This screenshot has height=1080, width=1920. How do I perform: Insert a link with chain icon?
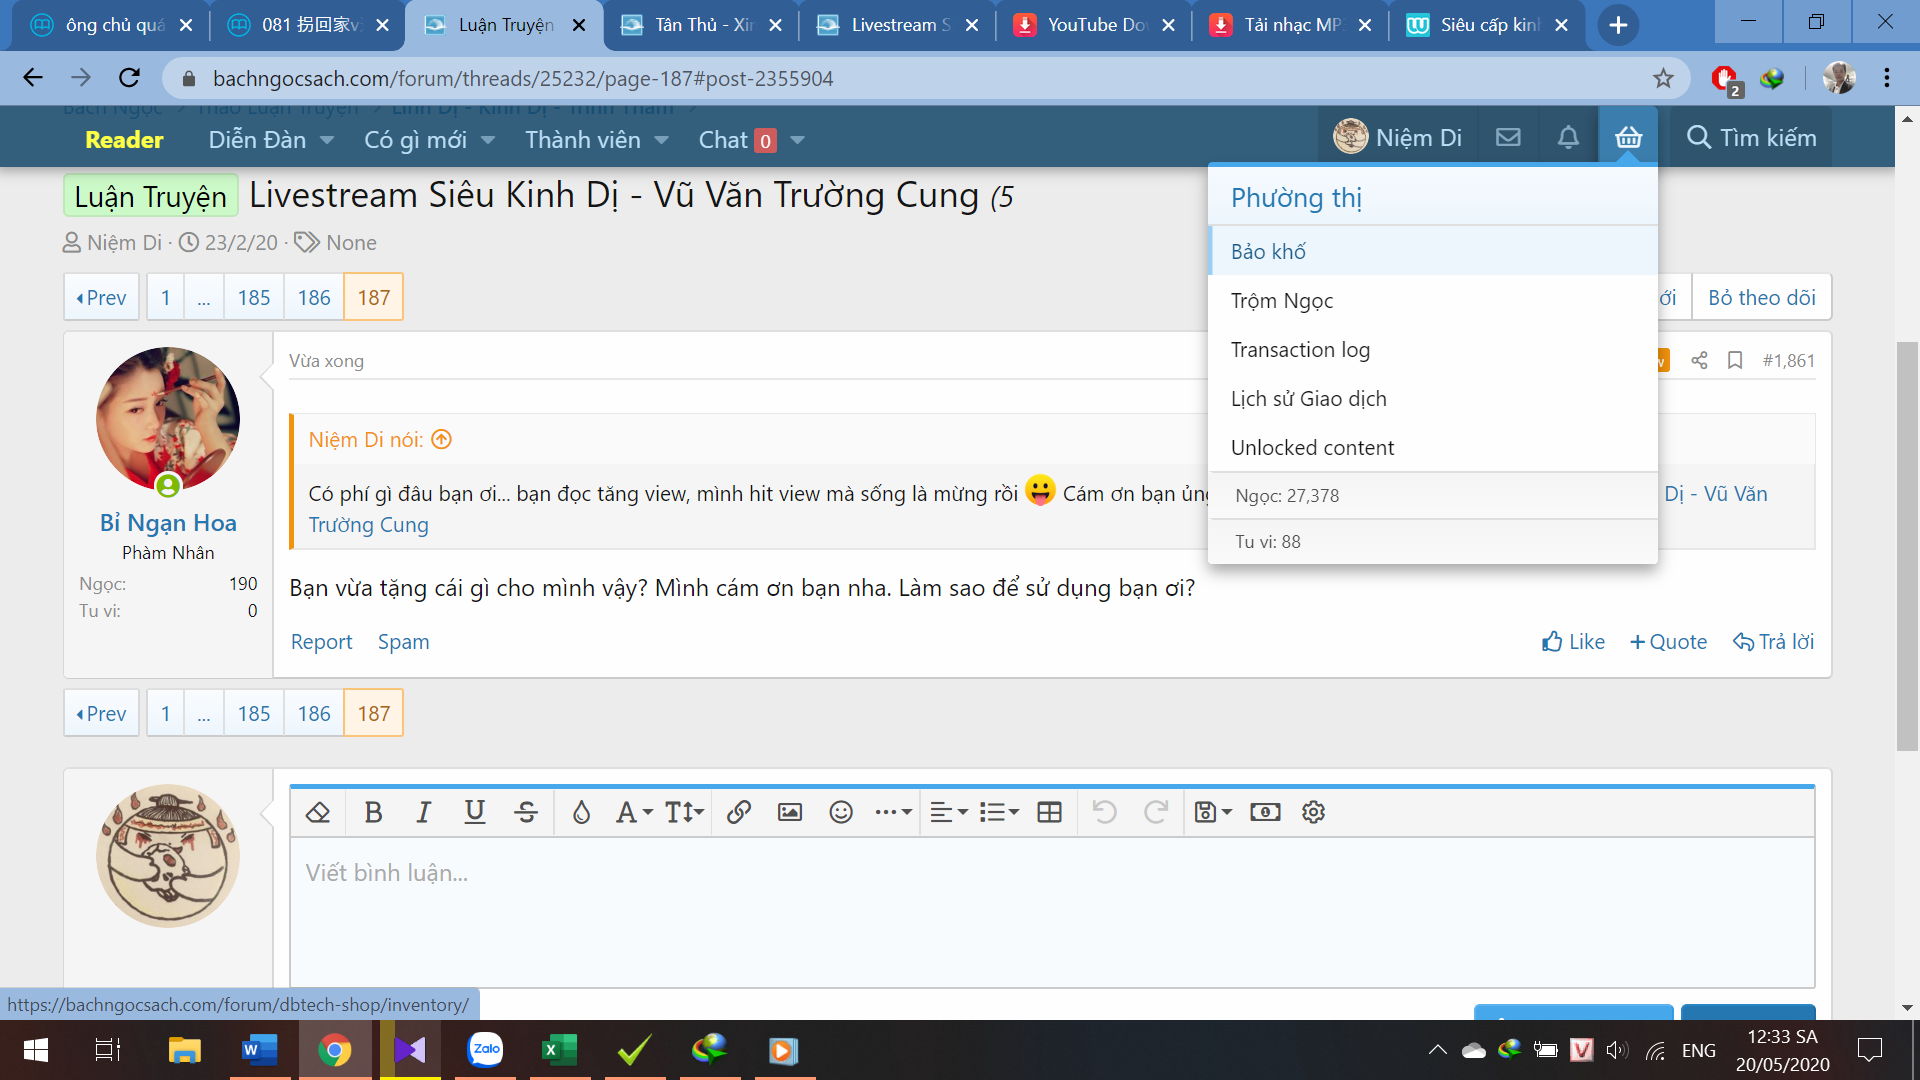[739, 812]
